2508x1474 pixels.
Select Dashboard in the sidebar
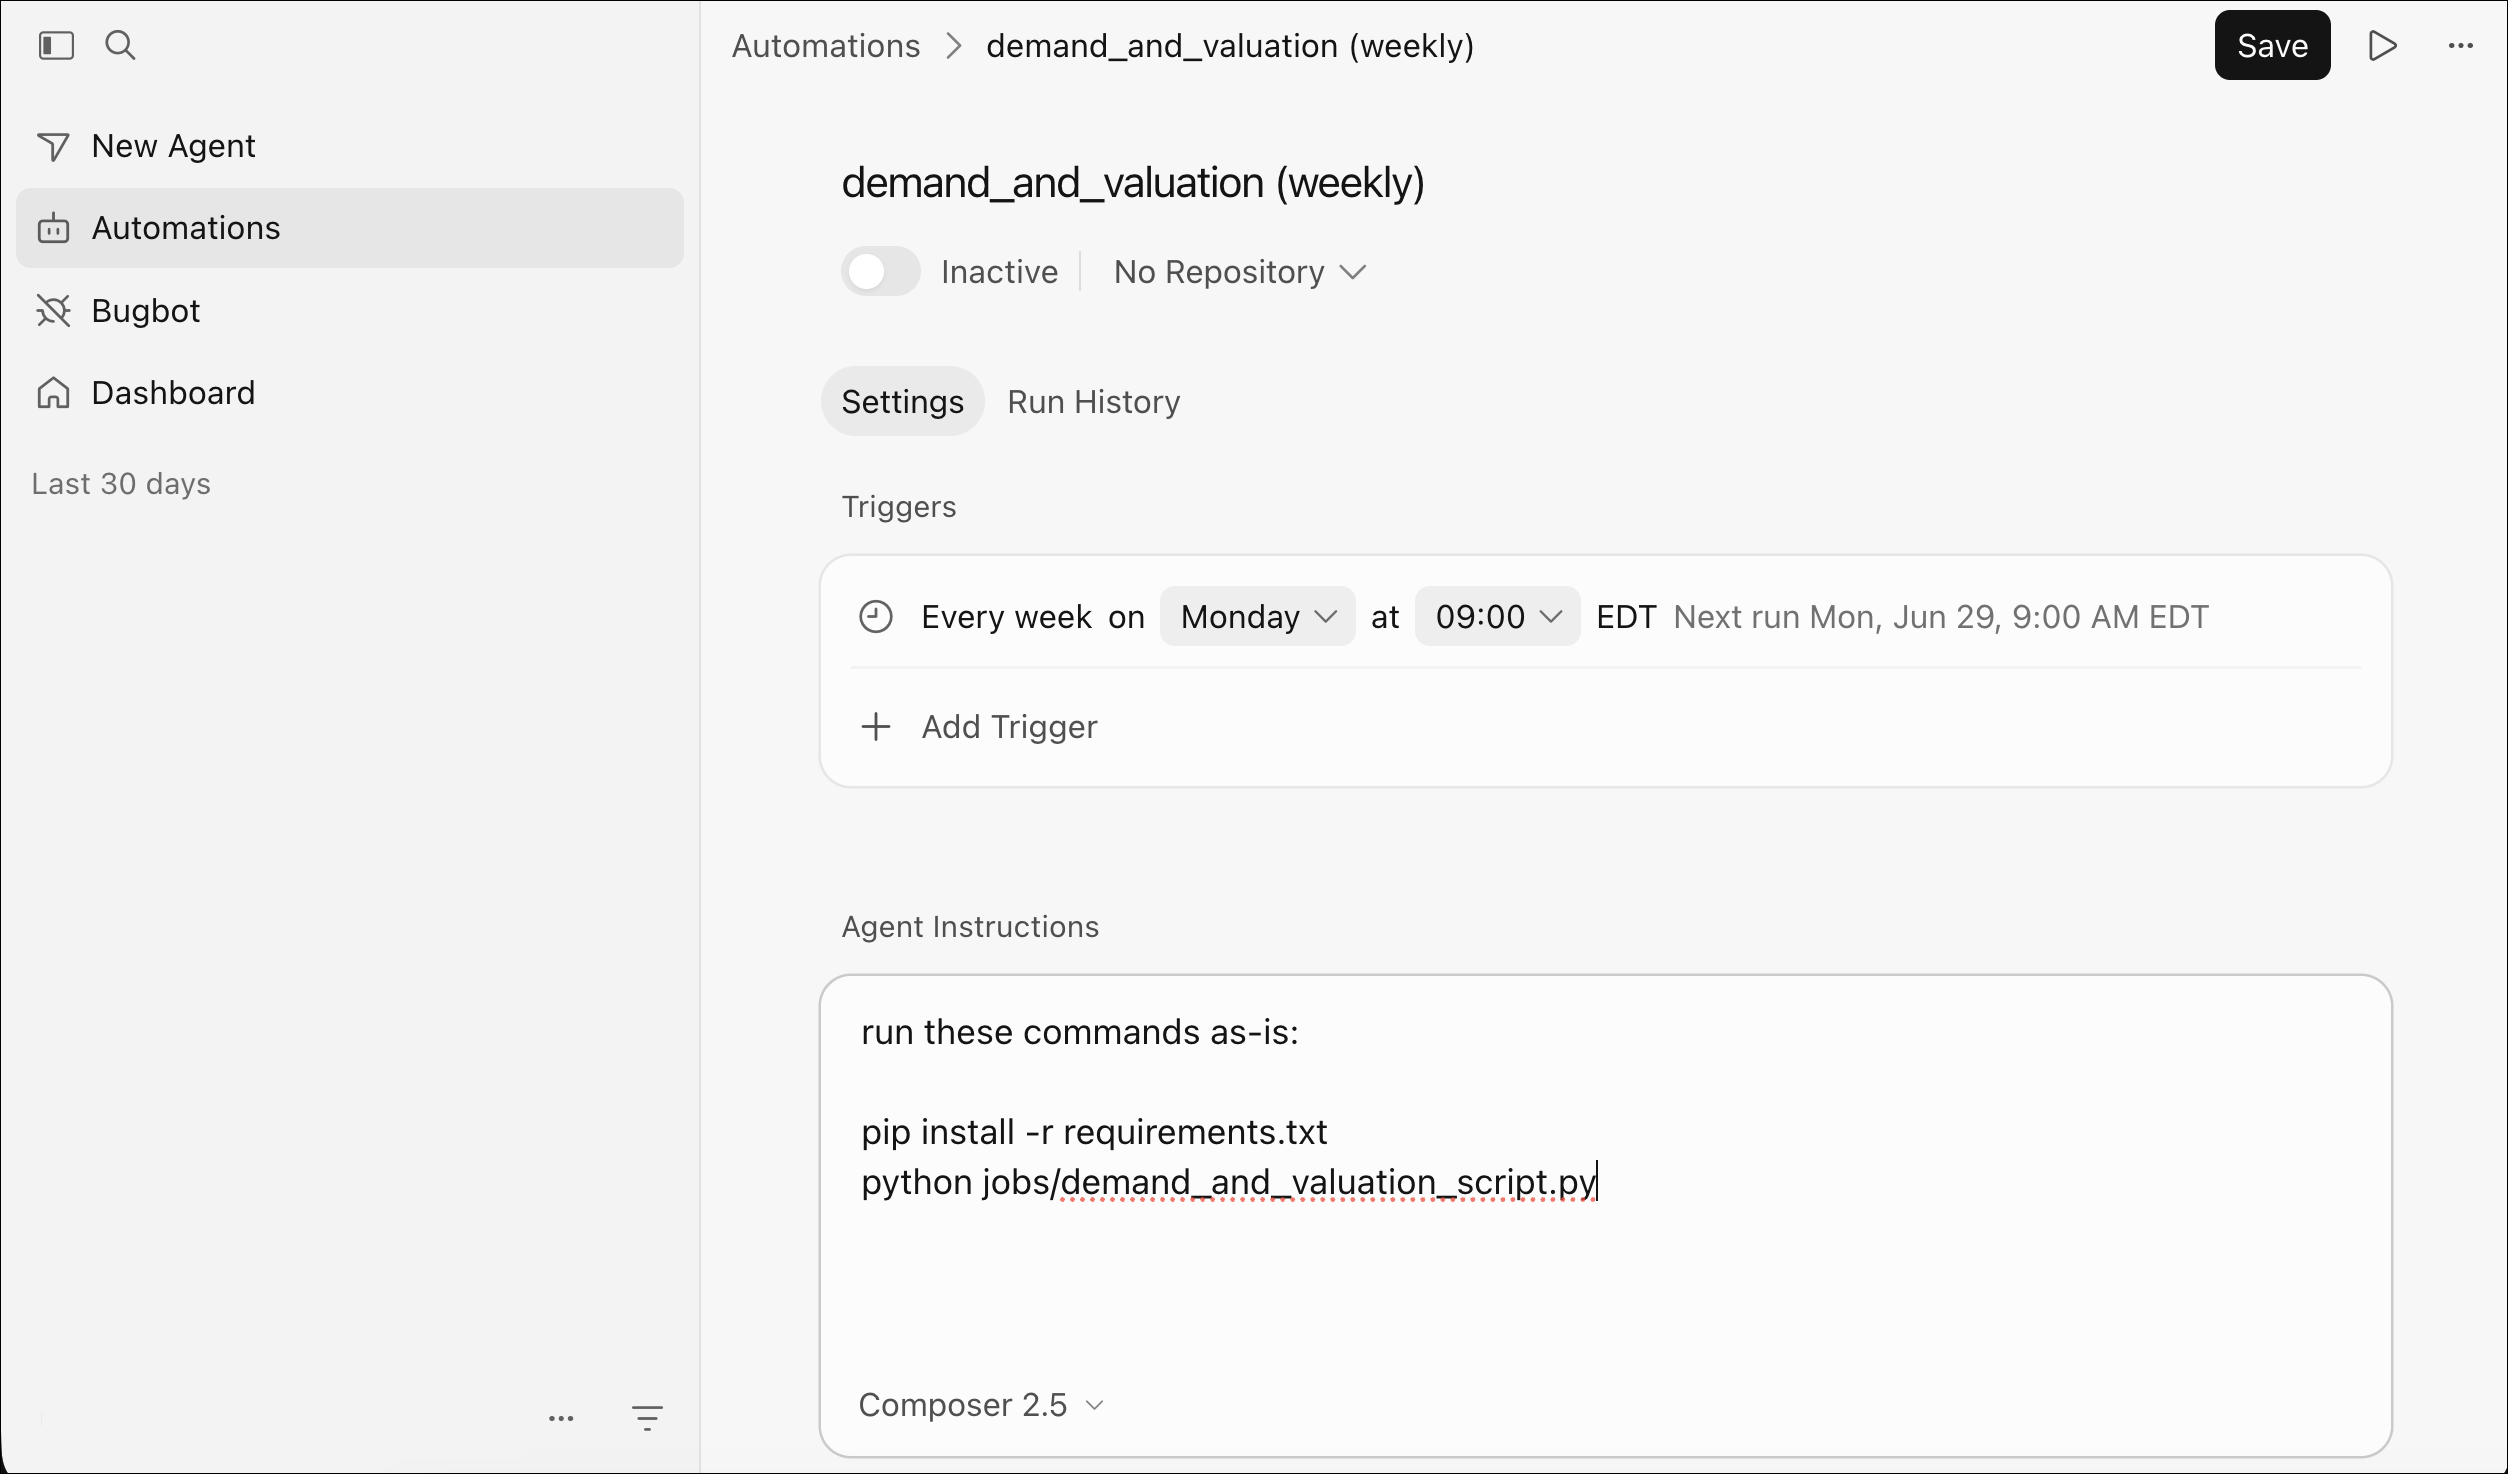tap(349, 393)
